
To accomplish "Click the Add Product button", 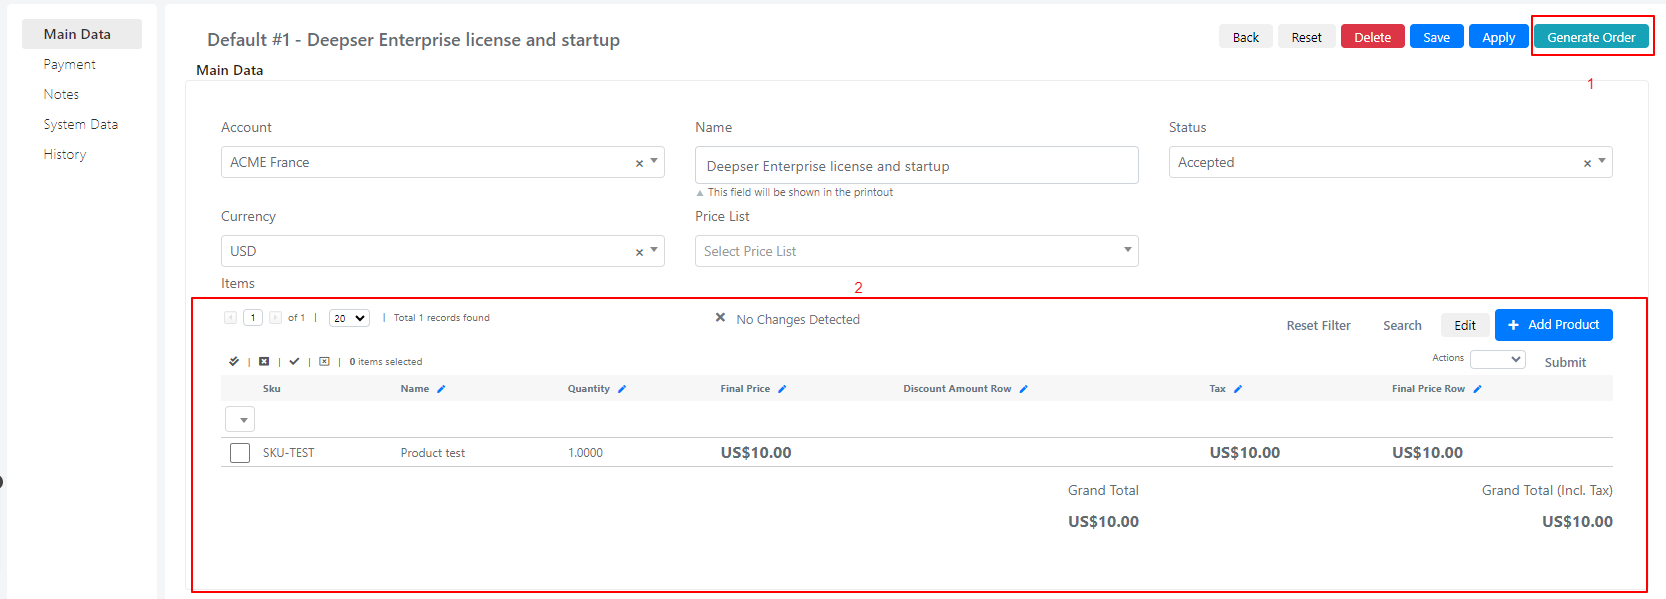I will tap(1553, 325).
